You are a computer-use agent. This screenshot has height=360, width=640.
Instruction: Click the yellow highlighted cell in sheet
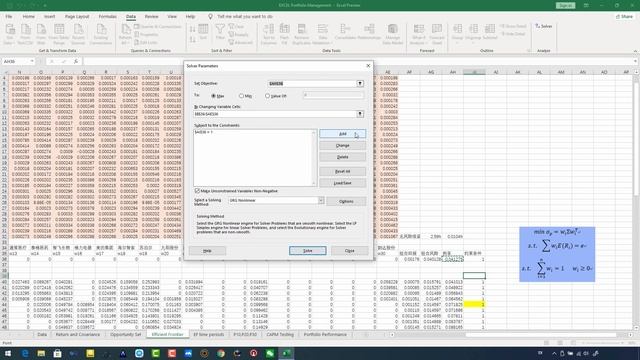tap(474, 304)
